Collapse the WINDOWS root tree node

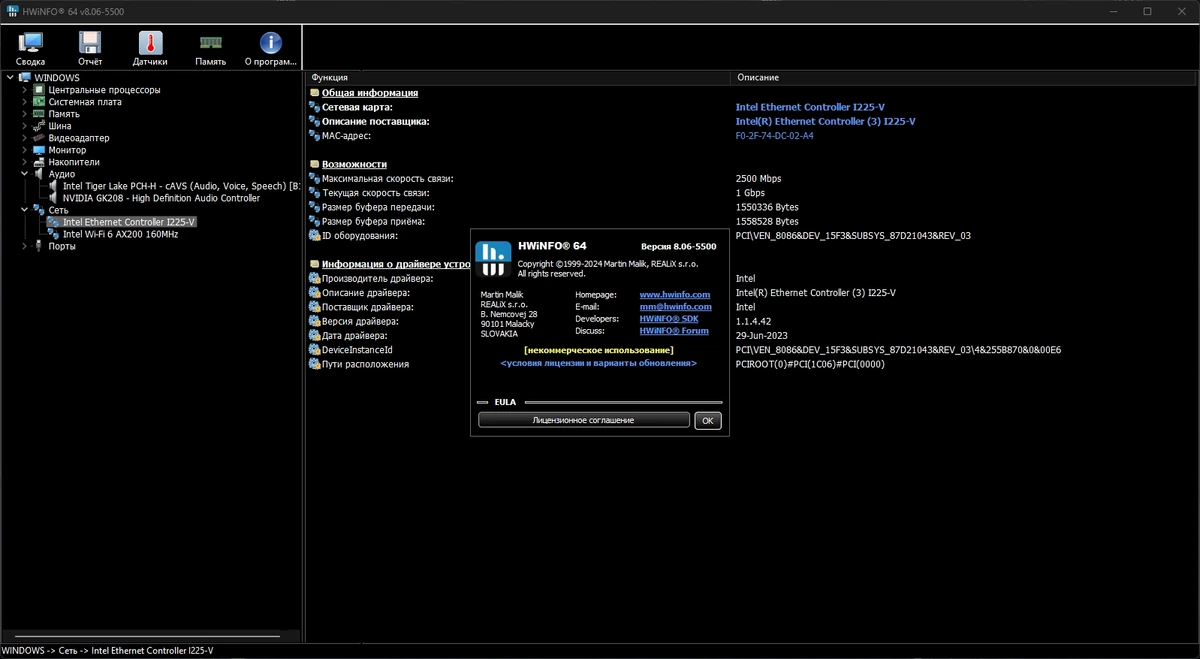tap(10, 78)
